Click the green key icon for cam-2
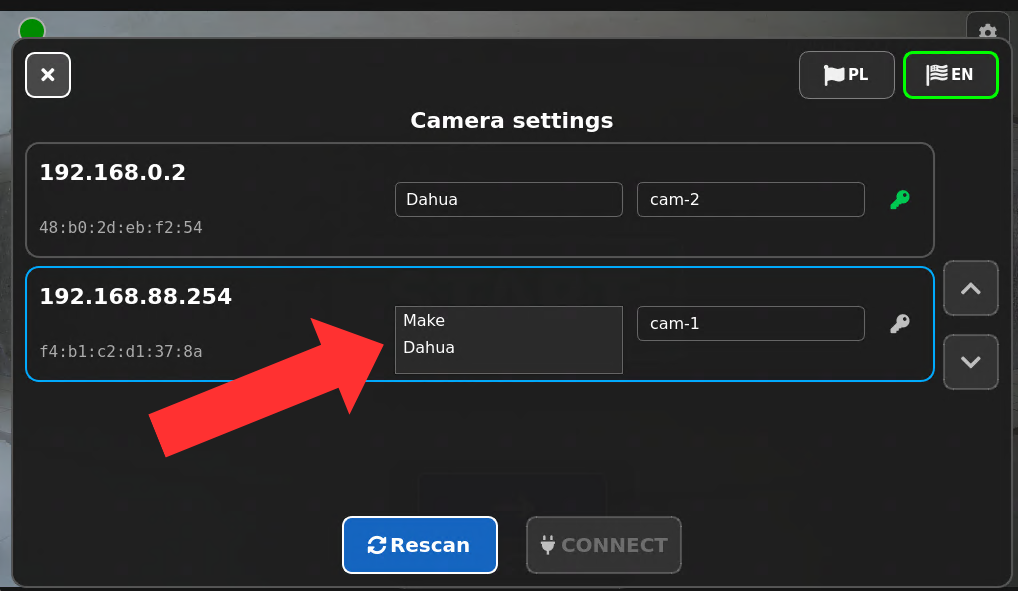The height and width of the screenshot is (591, 1018). coord(899,199)
